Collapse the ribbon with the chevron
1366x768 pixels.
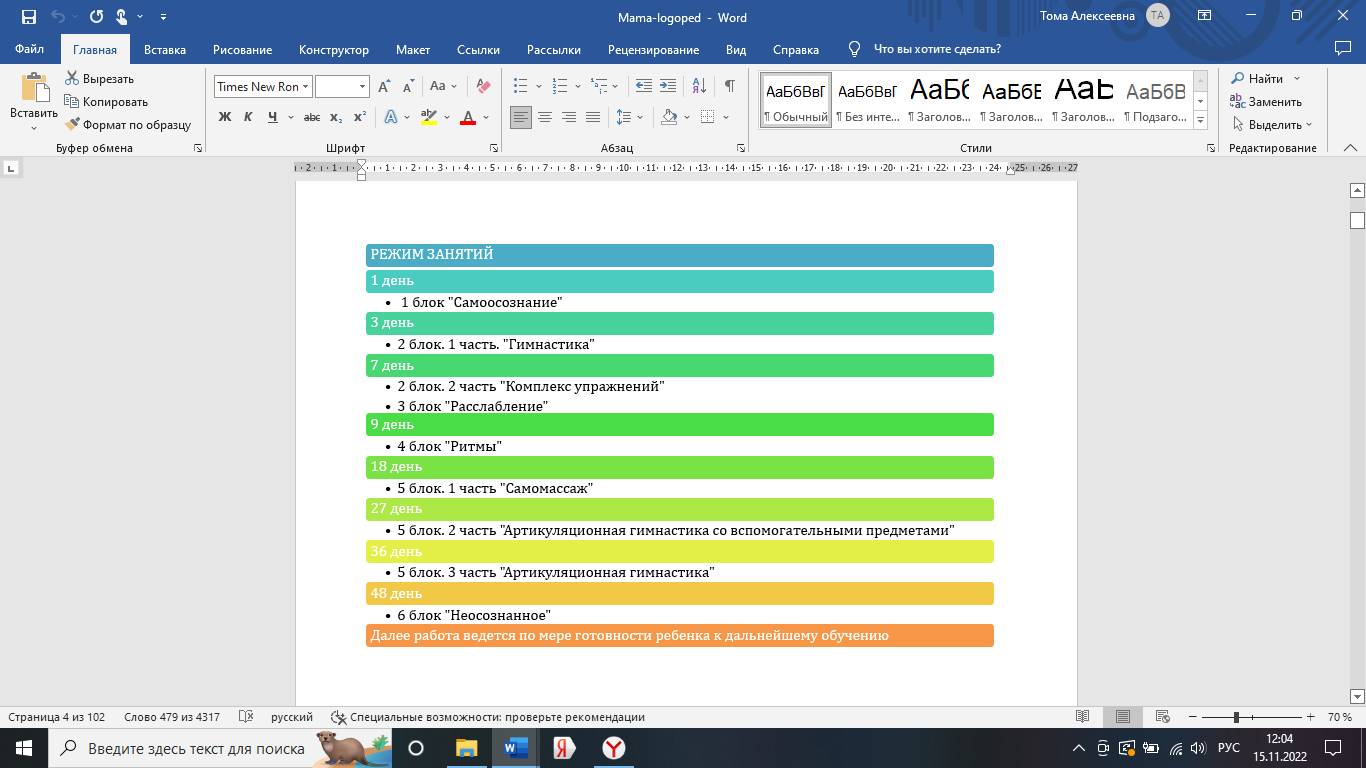1350,148
